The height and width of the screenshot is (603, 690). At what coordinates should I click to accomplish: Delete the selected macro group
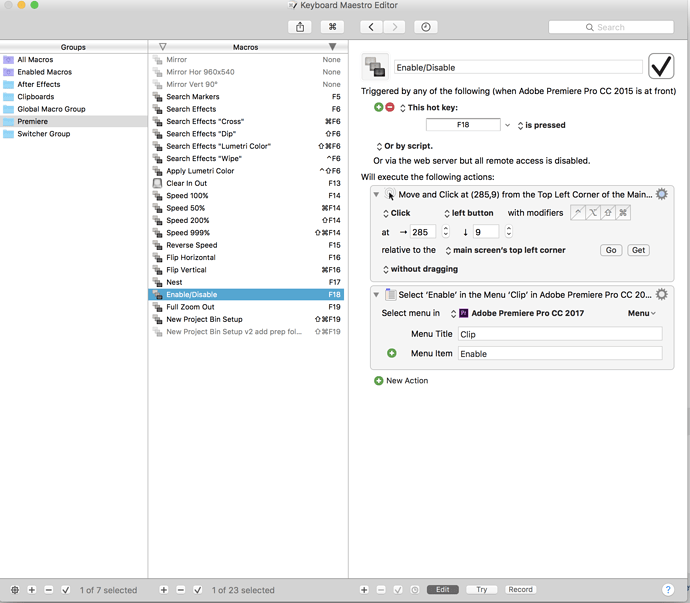tap(48, 590)
